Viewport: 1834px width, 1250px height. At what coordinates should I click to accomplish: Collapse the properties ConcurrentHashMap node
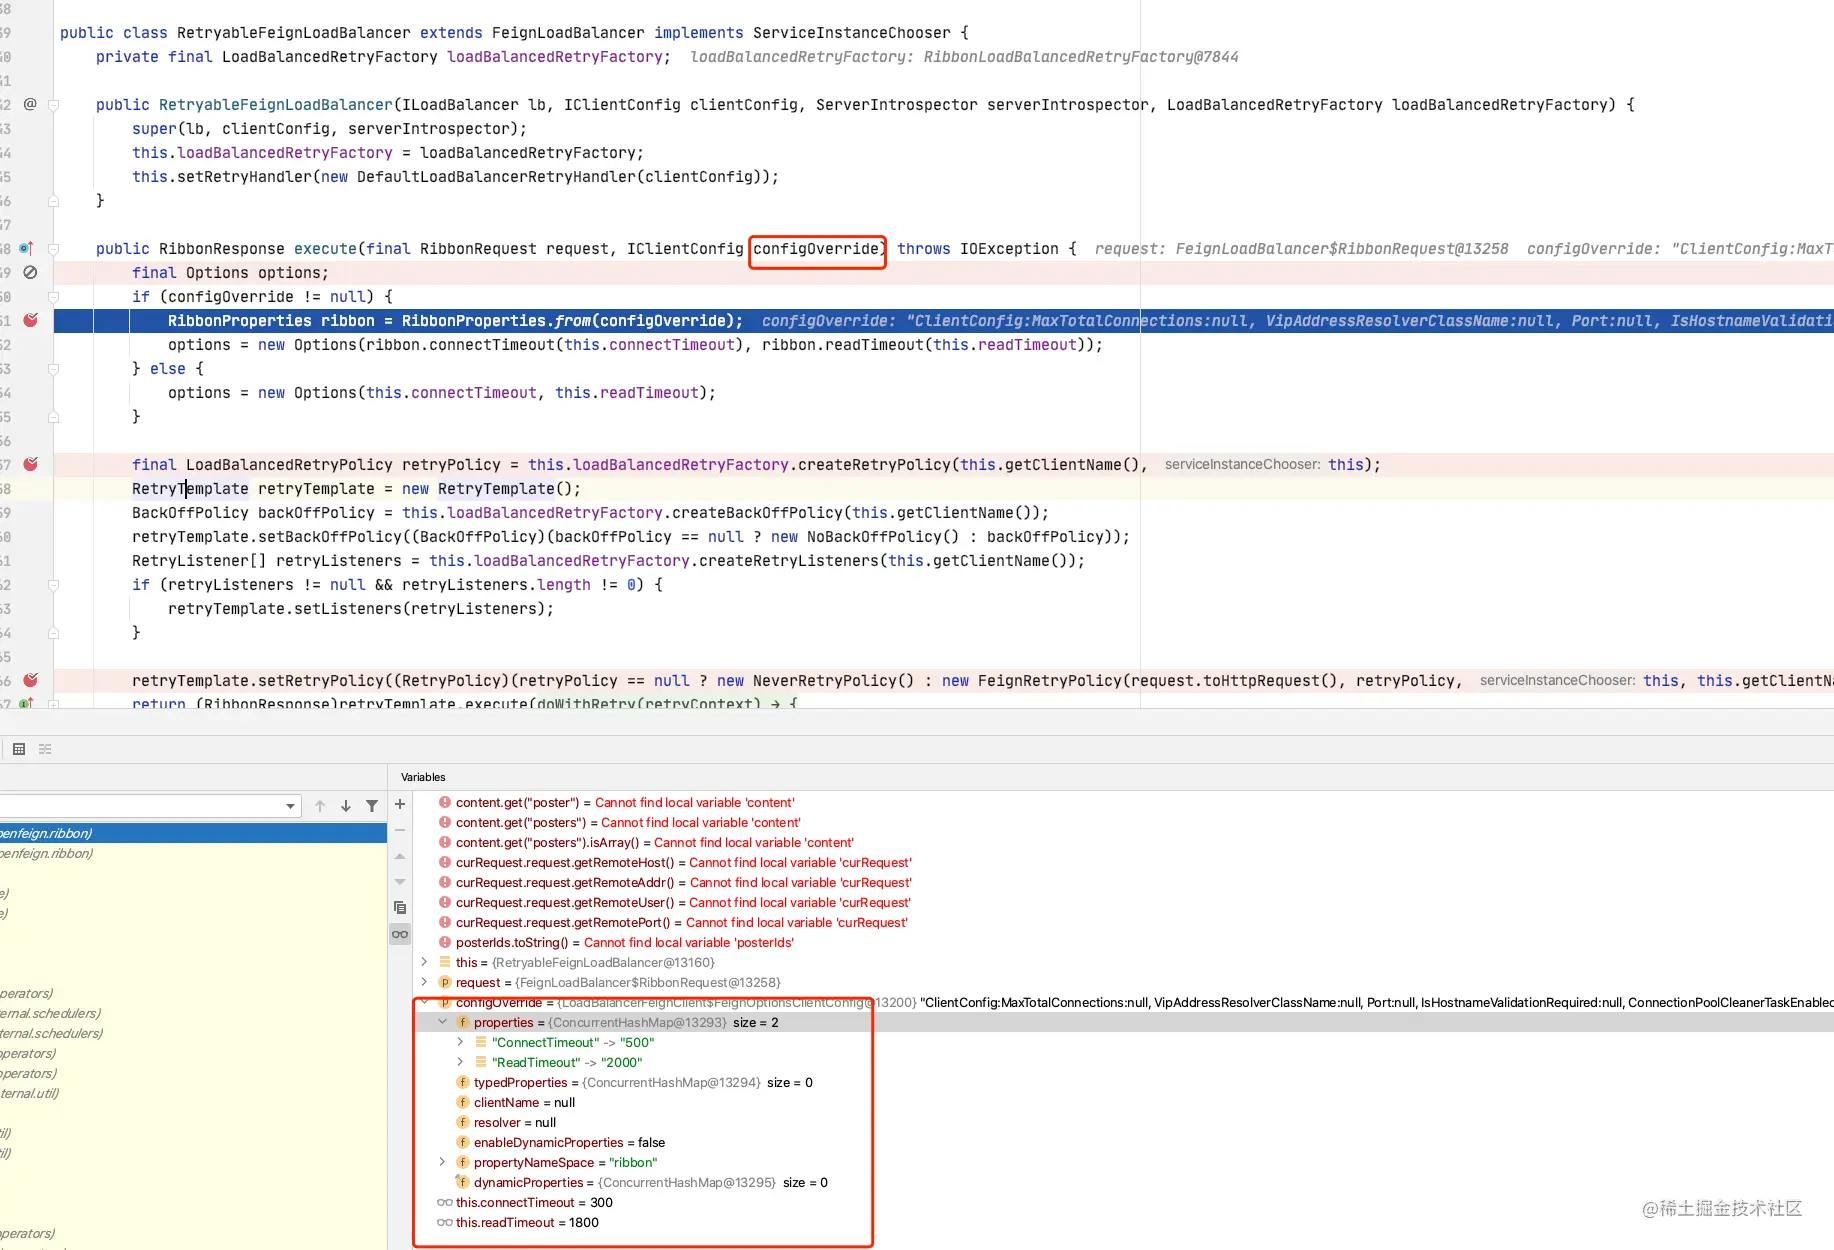pyautogui.click(x=442, y=1022)
